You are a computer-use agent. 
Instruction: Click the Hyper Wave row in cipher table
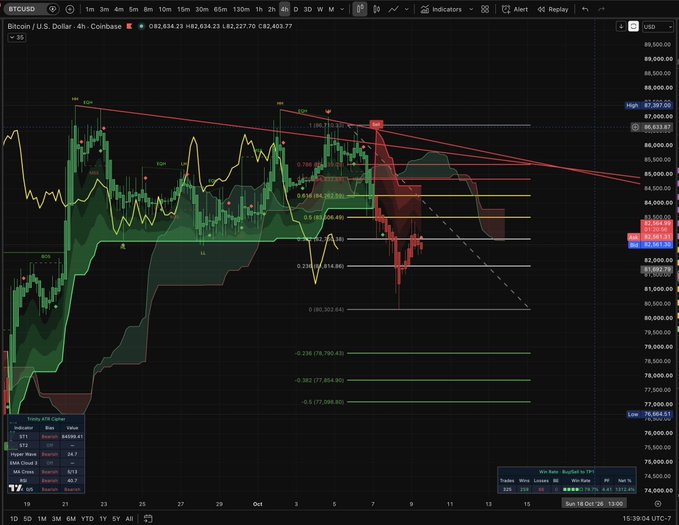tap(46, 454)
